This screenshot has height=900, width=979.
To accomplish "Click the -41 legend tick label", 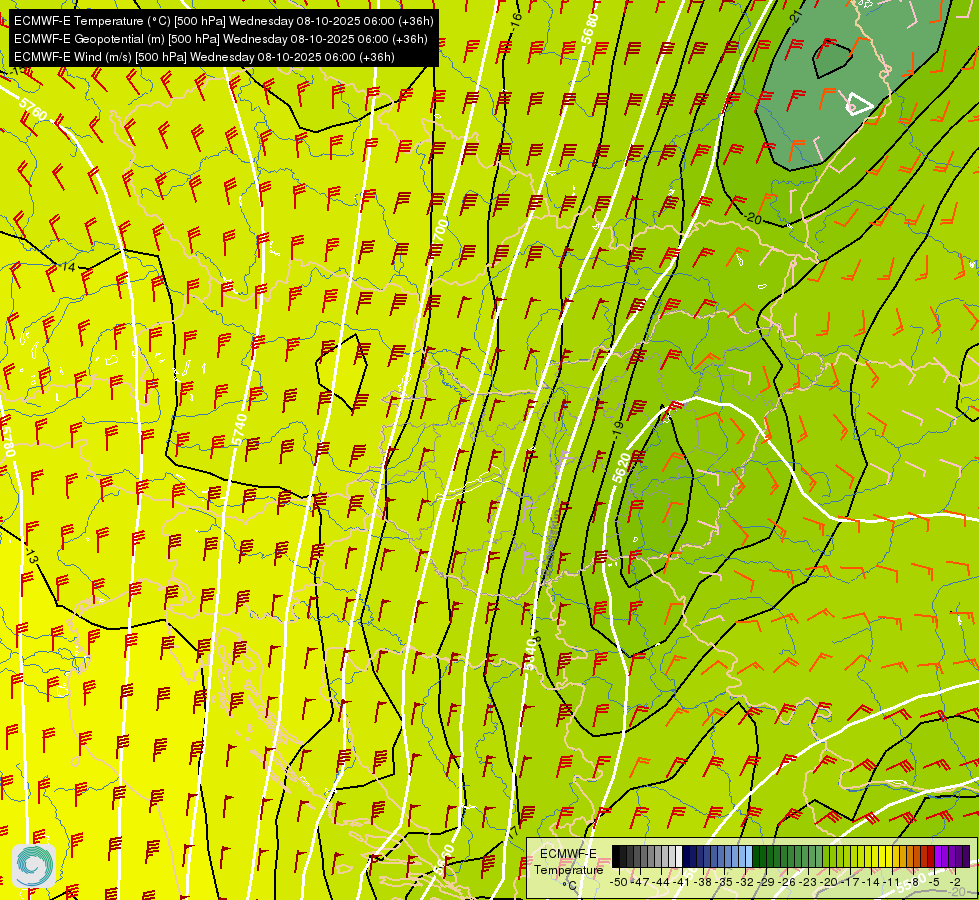I will (x=681, y=883).
